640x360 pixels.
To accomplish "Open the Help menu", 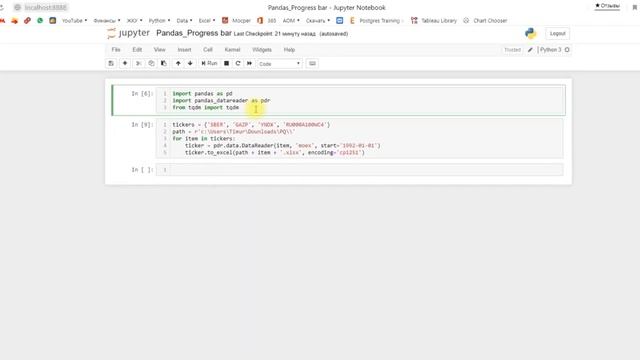I will (289, 50).
